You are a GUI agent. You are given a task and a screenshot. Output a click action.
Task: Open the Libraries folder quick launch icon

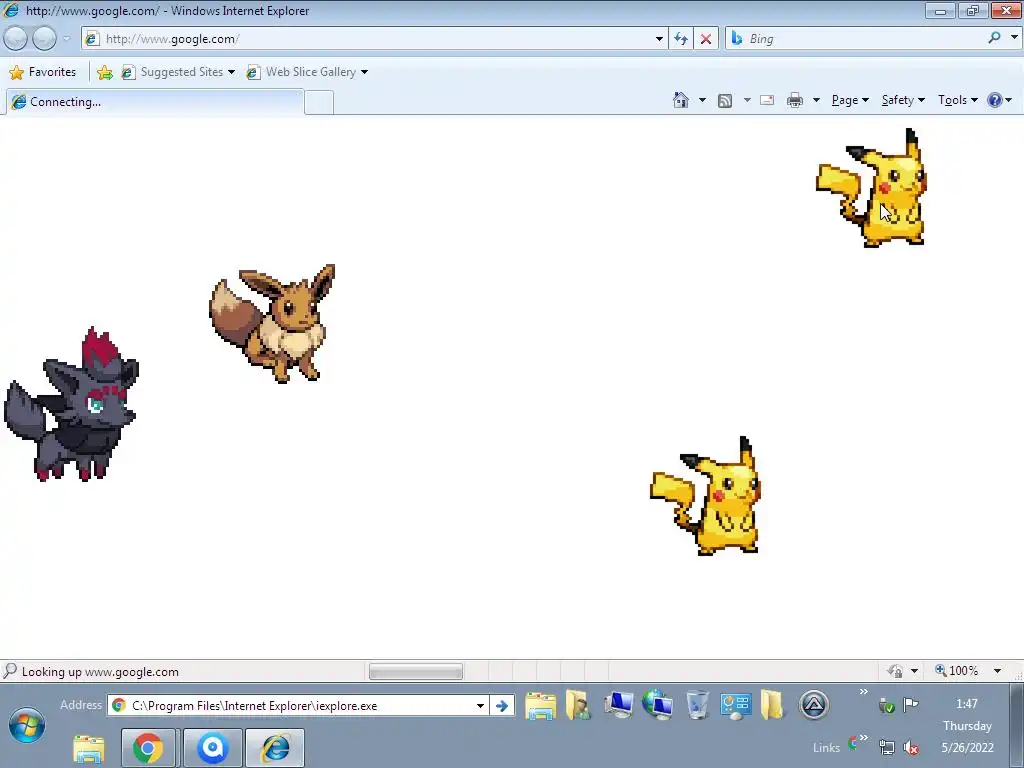(540, 705)
